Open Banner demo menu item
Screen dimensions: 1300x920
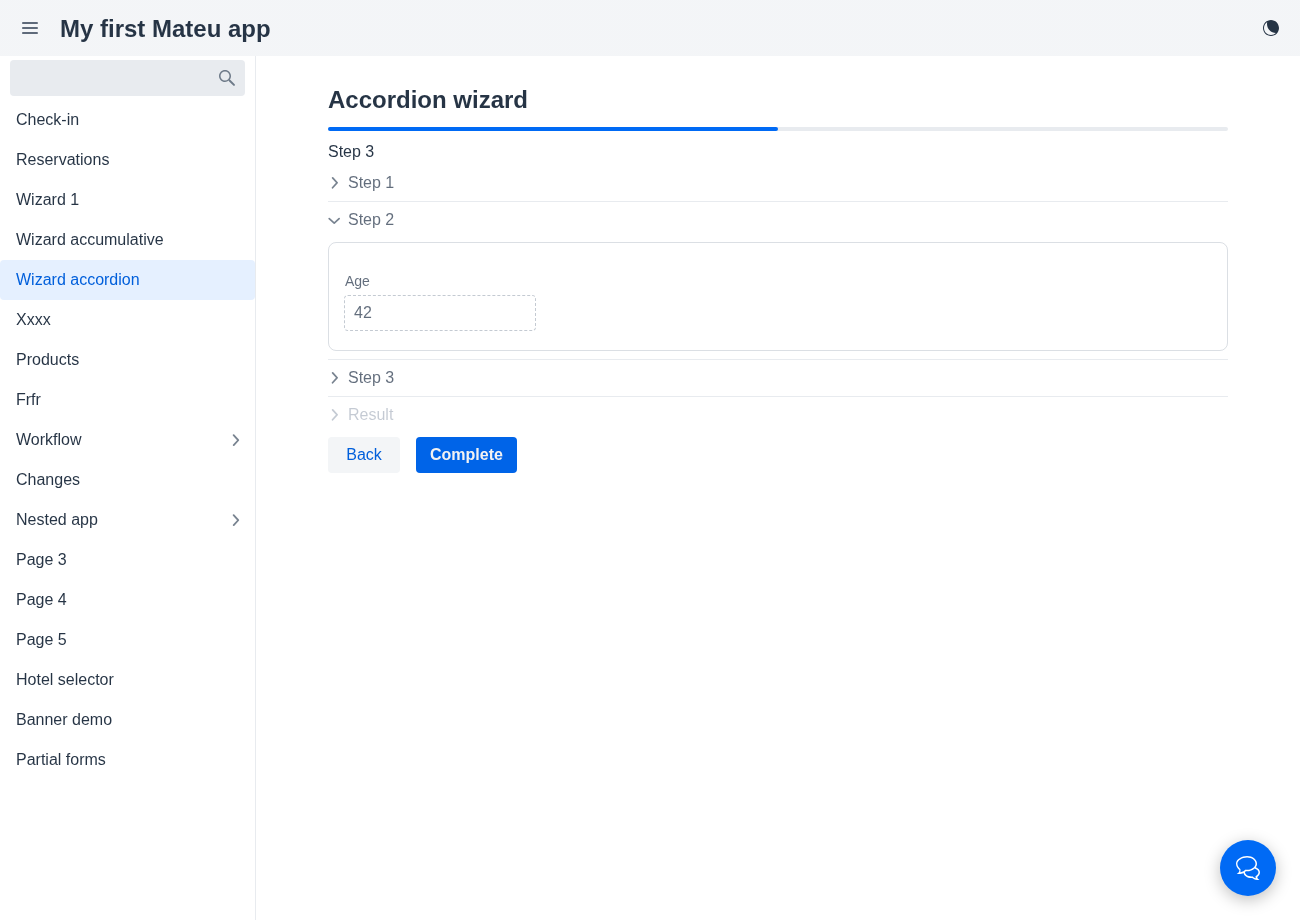click(127, 720)
